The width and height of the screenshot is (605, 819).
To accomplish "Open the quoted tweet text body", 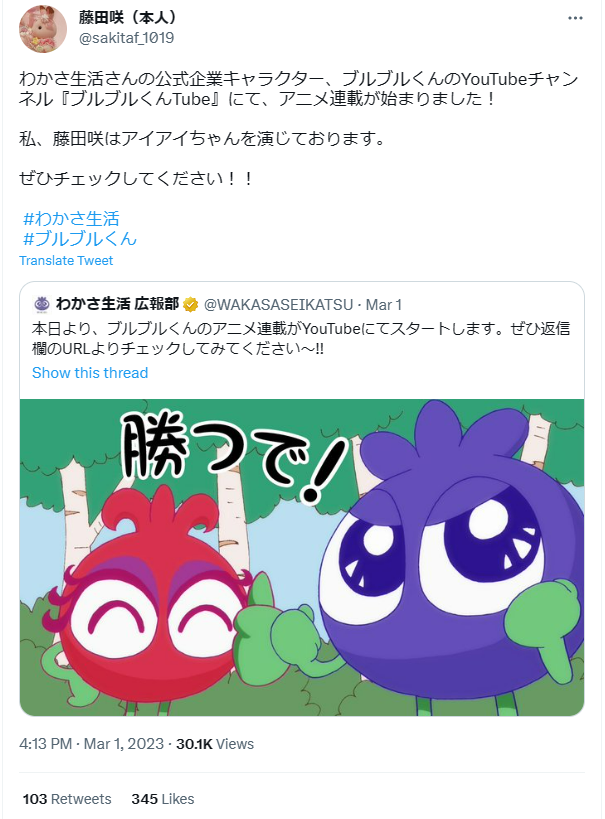I will (301, 338).
